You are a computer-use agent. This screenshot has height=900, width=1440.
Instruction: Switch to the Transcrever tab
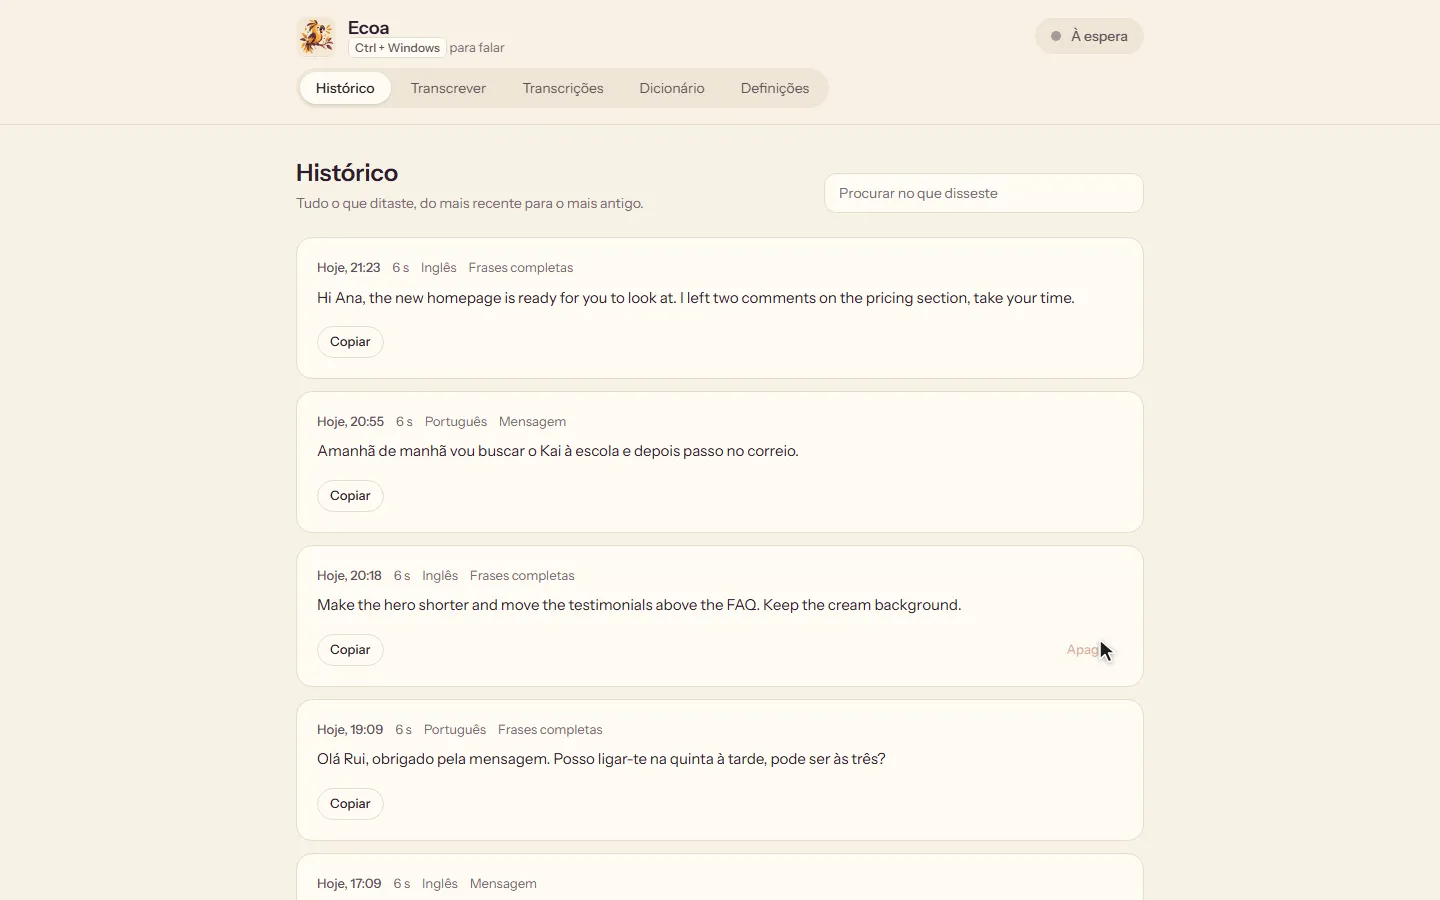[x=448, y=88]
